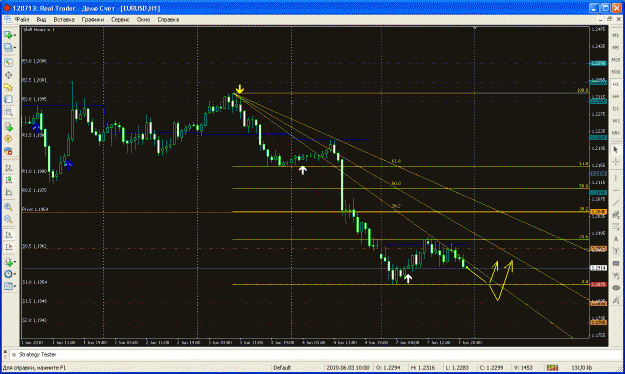Viewport: 625px width, 374px height.
Task: Select the Text (A) tool
Action: [x=616, y=239]
